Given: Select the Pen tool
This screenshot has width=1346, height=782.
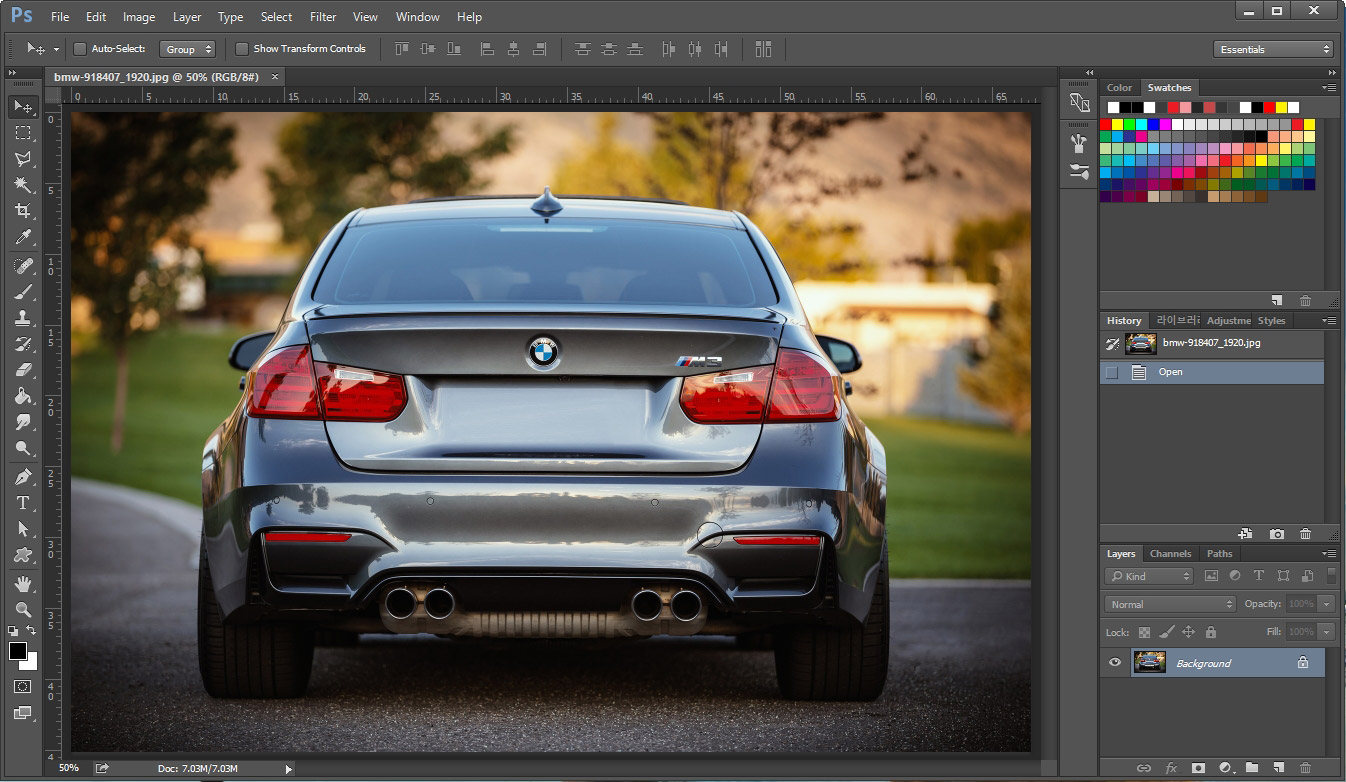Looking at the screenshot, I should (x=23, y=477).
